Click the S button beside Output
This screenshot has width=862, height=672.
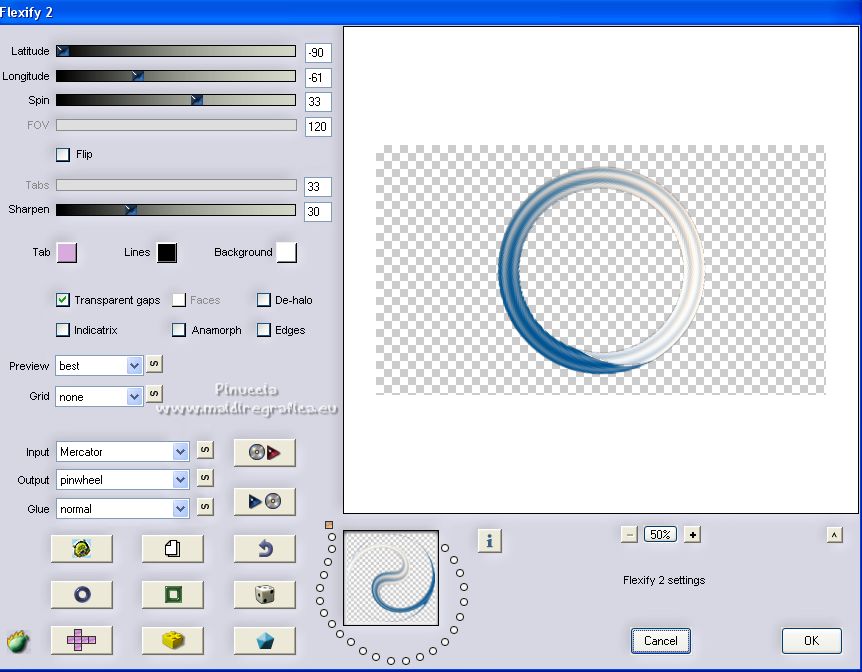click(x=205, y=478)
